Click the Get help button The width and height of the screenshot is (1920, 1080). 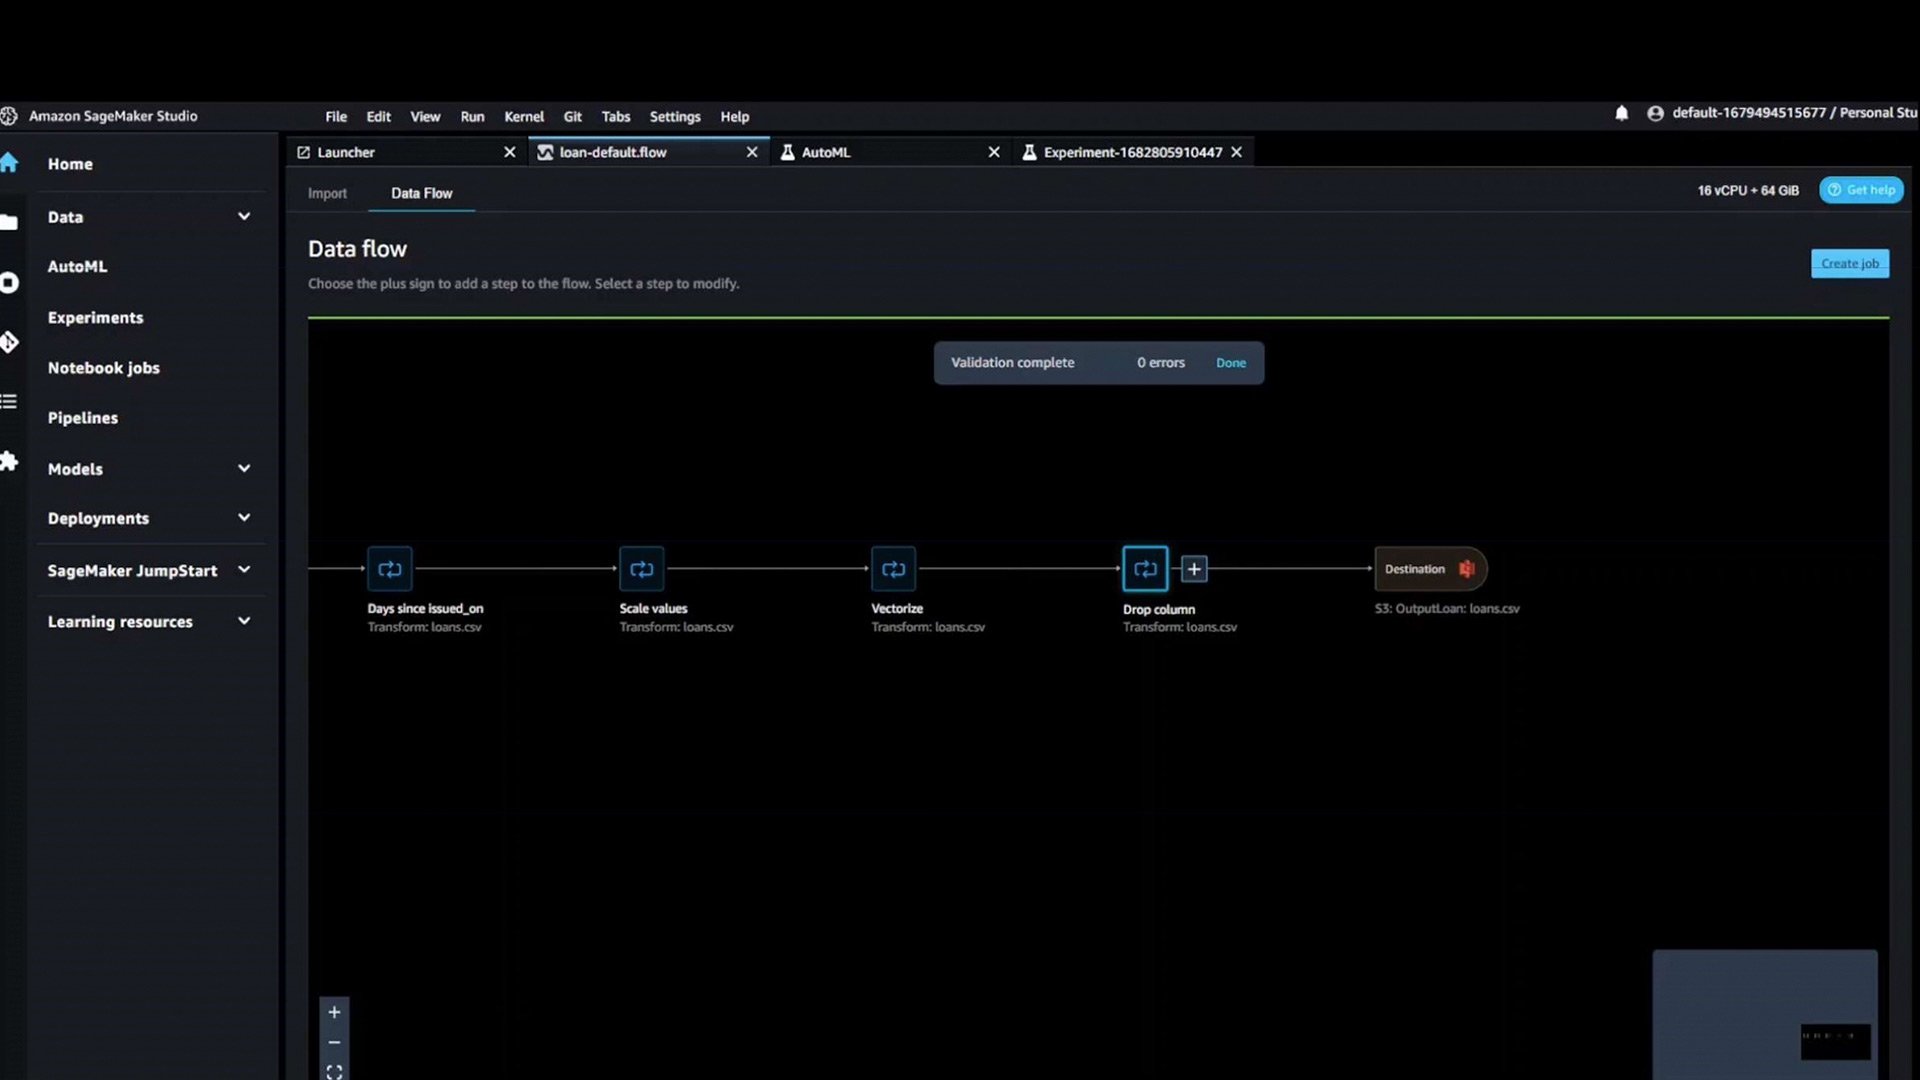[x=1861, y=190]
